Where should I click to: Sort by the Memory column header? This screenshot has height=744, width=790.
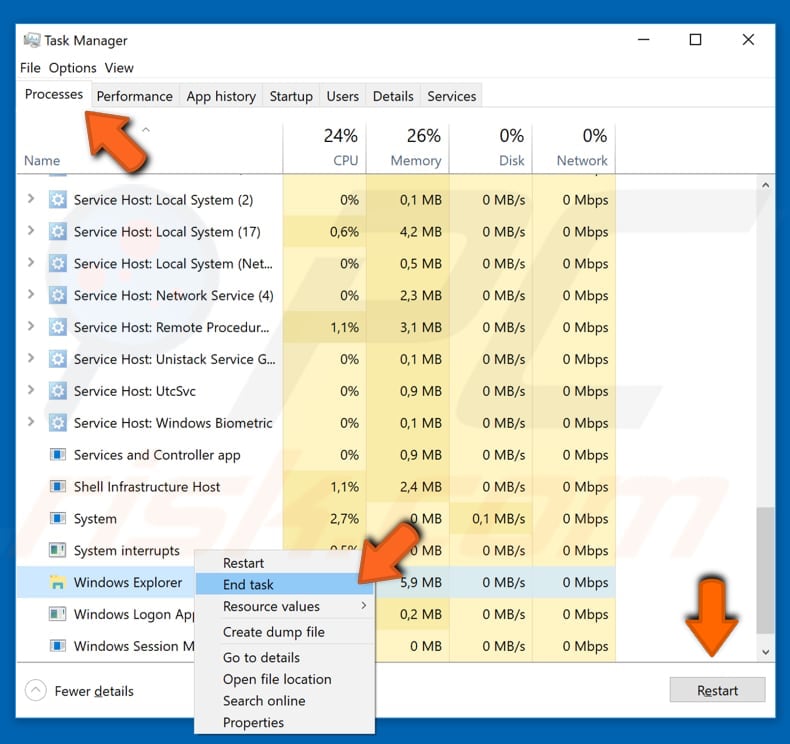click(x=408, y=148)
